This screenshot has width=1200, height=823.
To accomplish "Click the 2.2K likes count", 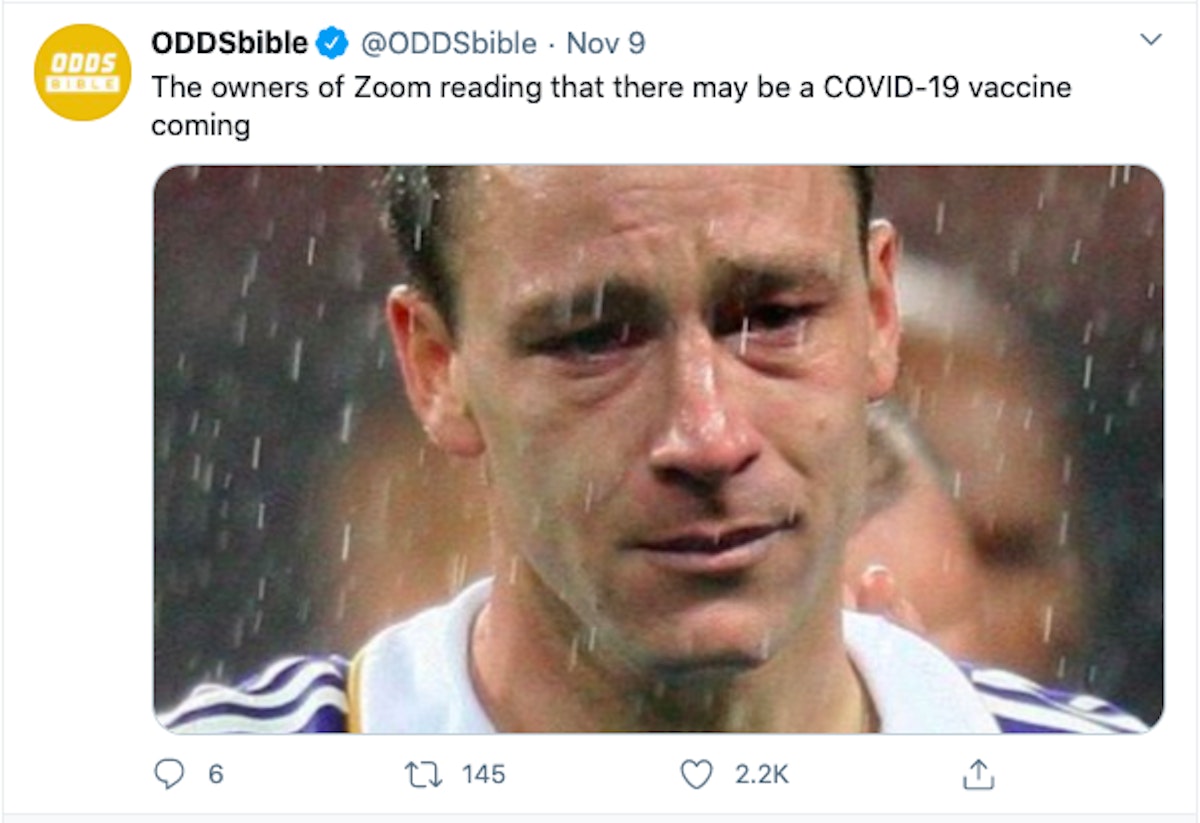I will coord(762,774).
